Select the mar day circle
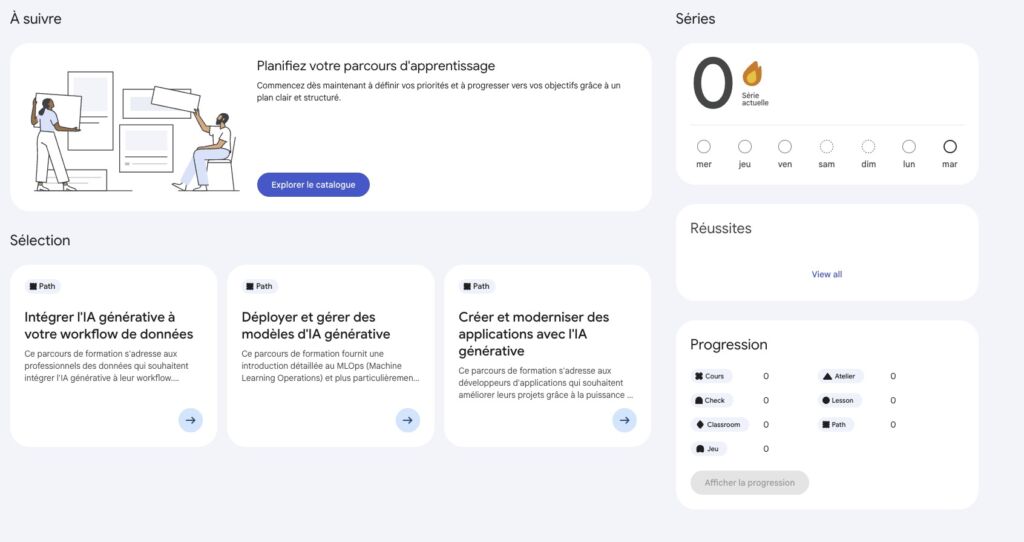The height and width of the screenshot is (542, 1024). point(950,147)
